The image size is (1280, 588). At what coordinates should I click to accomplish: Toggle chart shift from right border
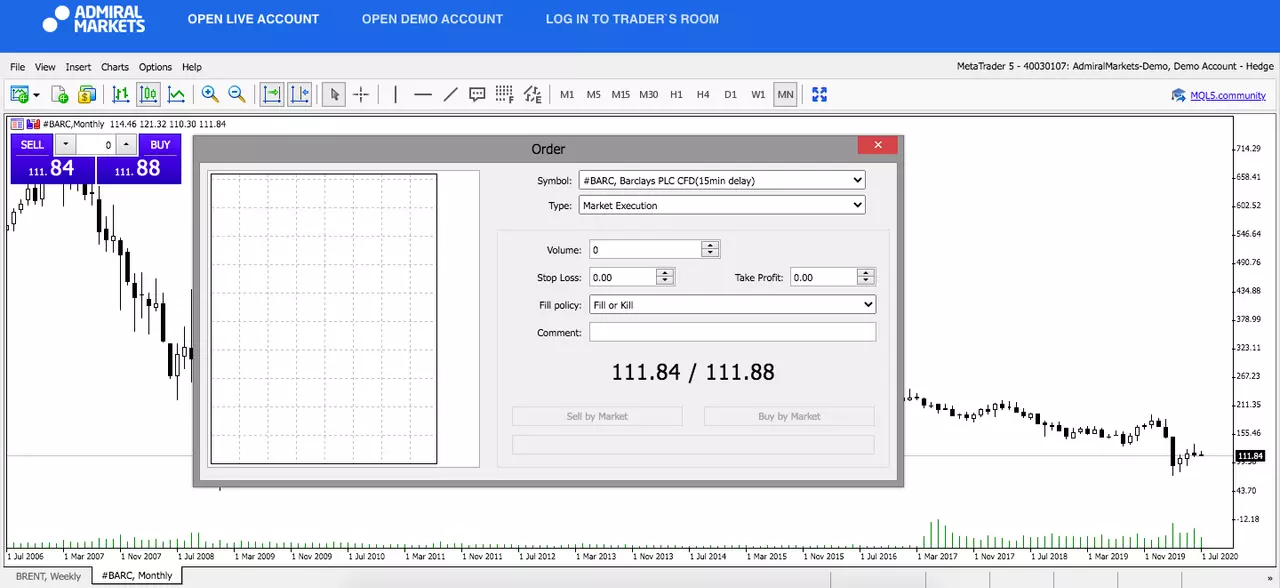coord(300,94)
